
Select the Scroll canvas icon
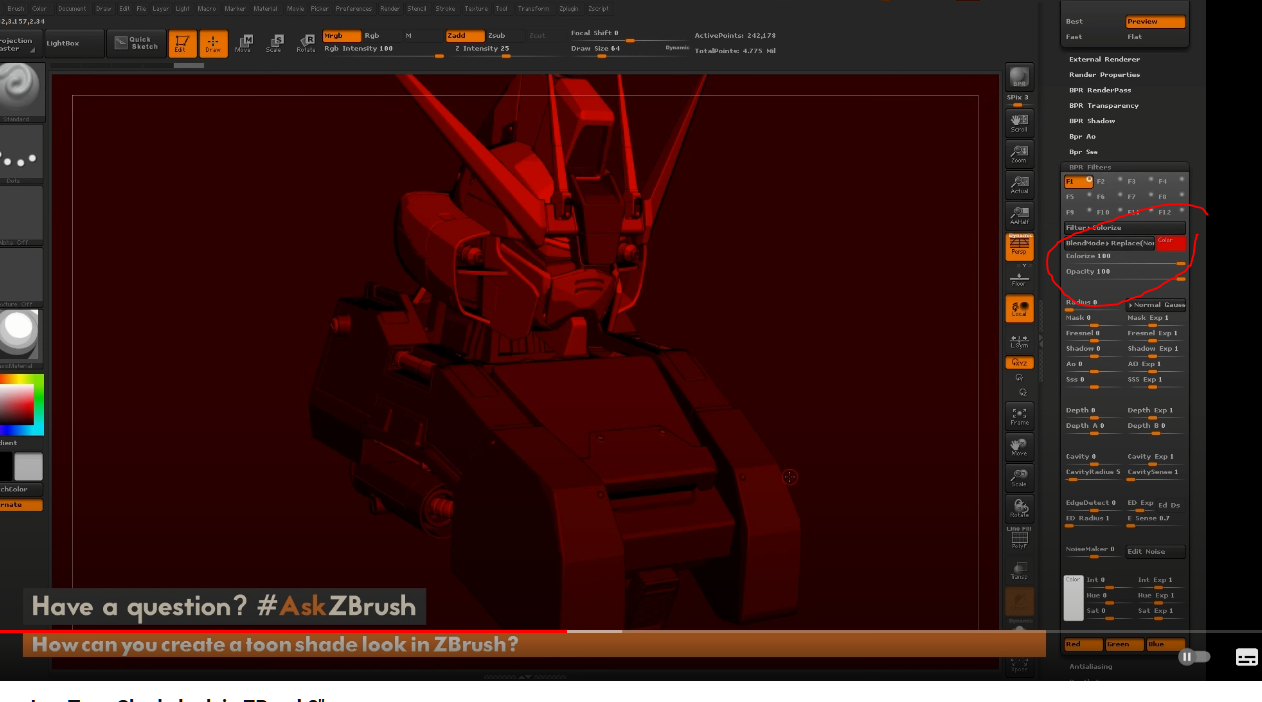pos(1019,122)
